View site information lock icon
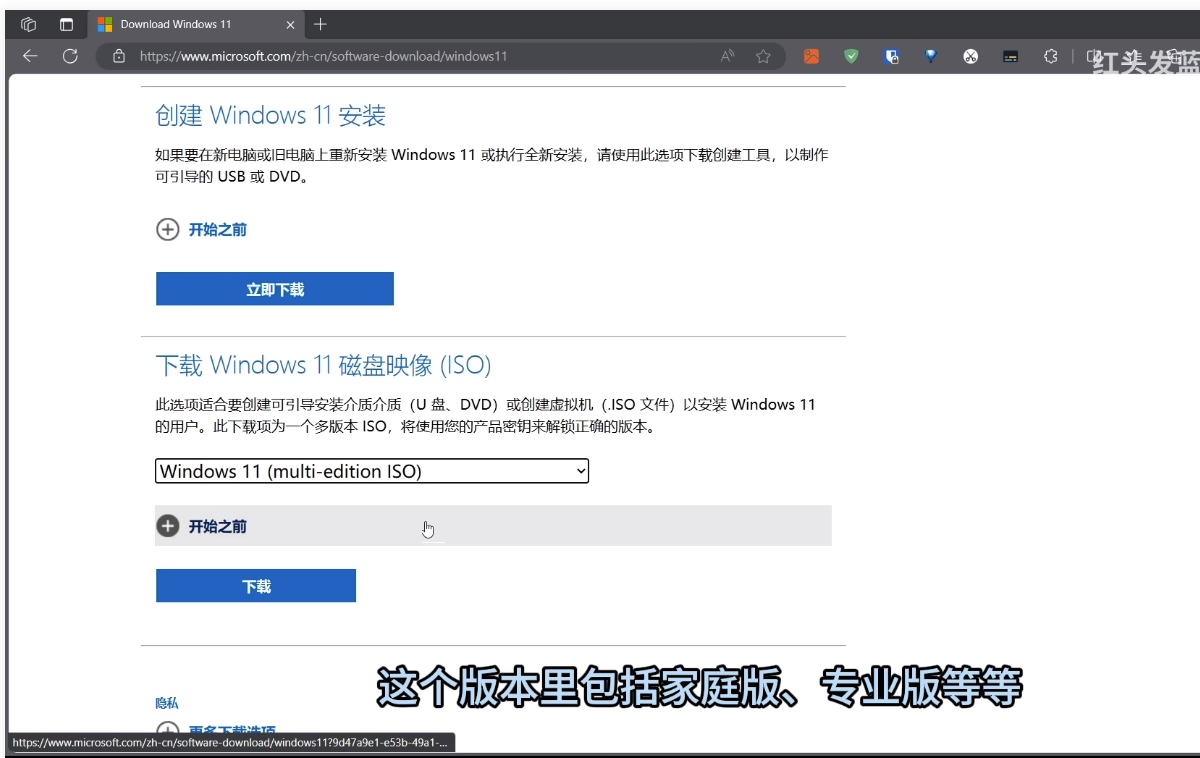Image resolution: width=1200 pixels, height=758 pixels. [119, 56]
